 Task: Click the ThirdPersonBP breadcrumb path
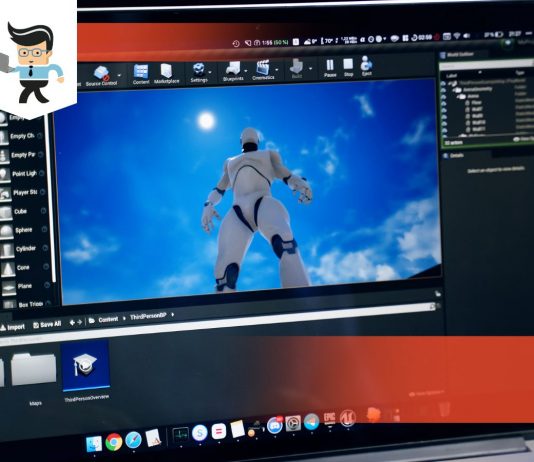(148, 316)
